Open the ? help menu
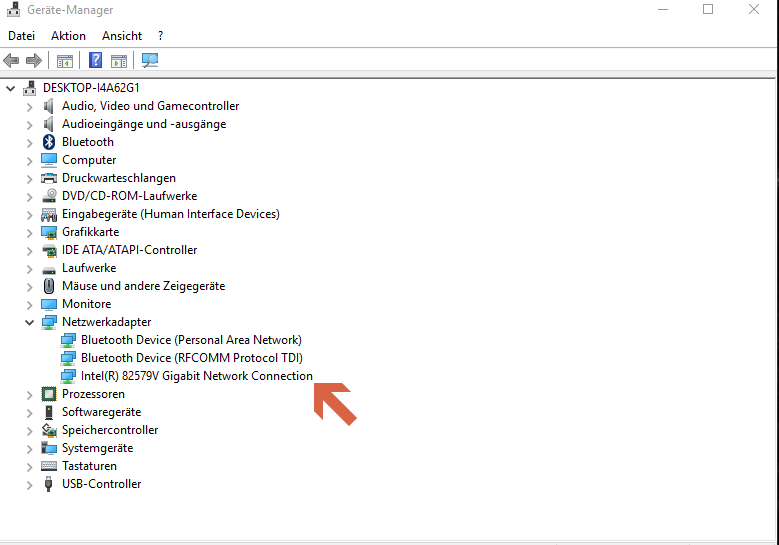 click(160, 36)
